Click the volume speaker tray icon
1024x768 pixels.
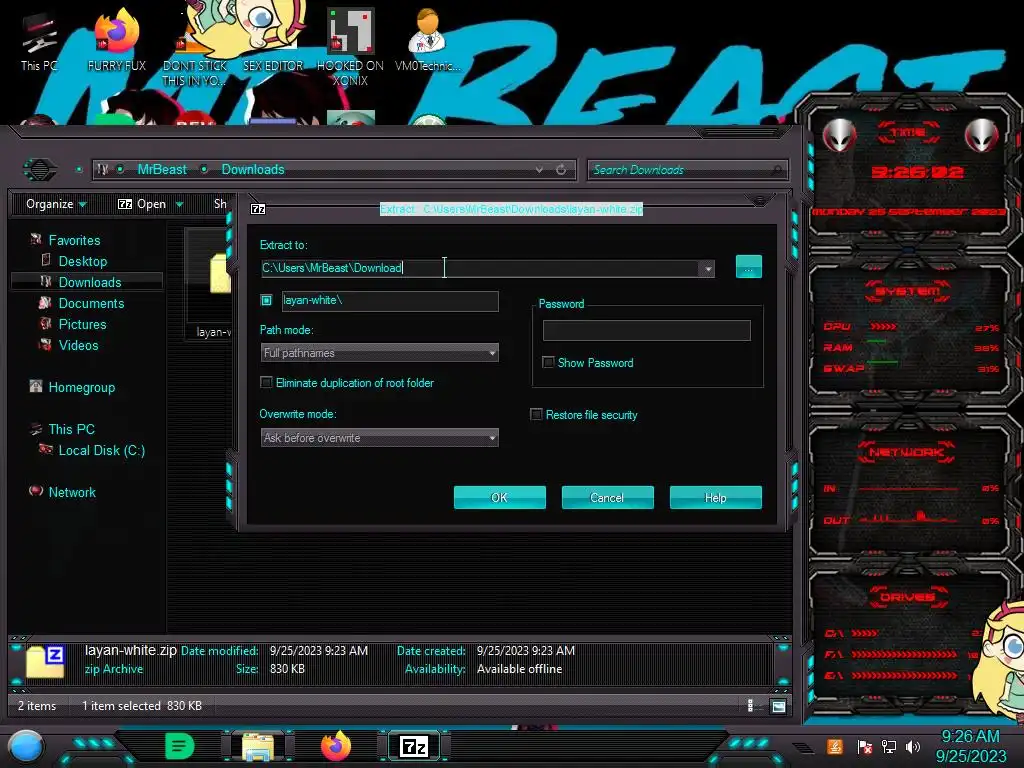913,746
